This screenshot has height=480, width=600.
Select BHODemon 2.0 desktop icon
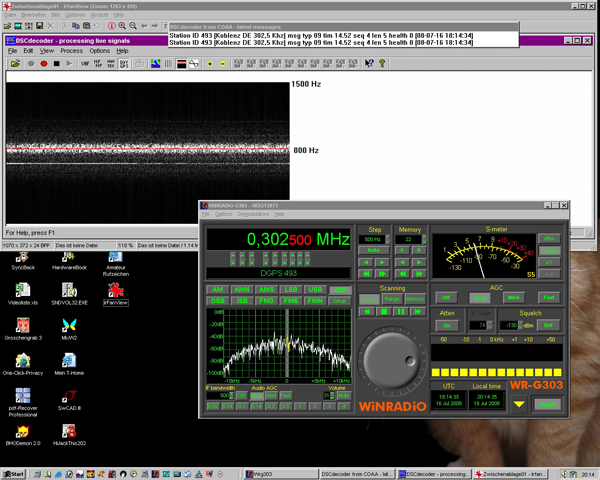tap(23, 435)
